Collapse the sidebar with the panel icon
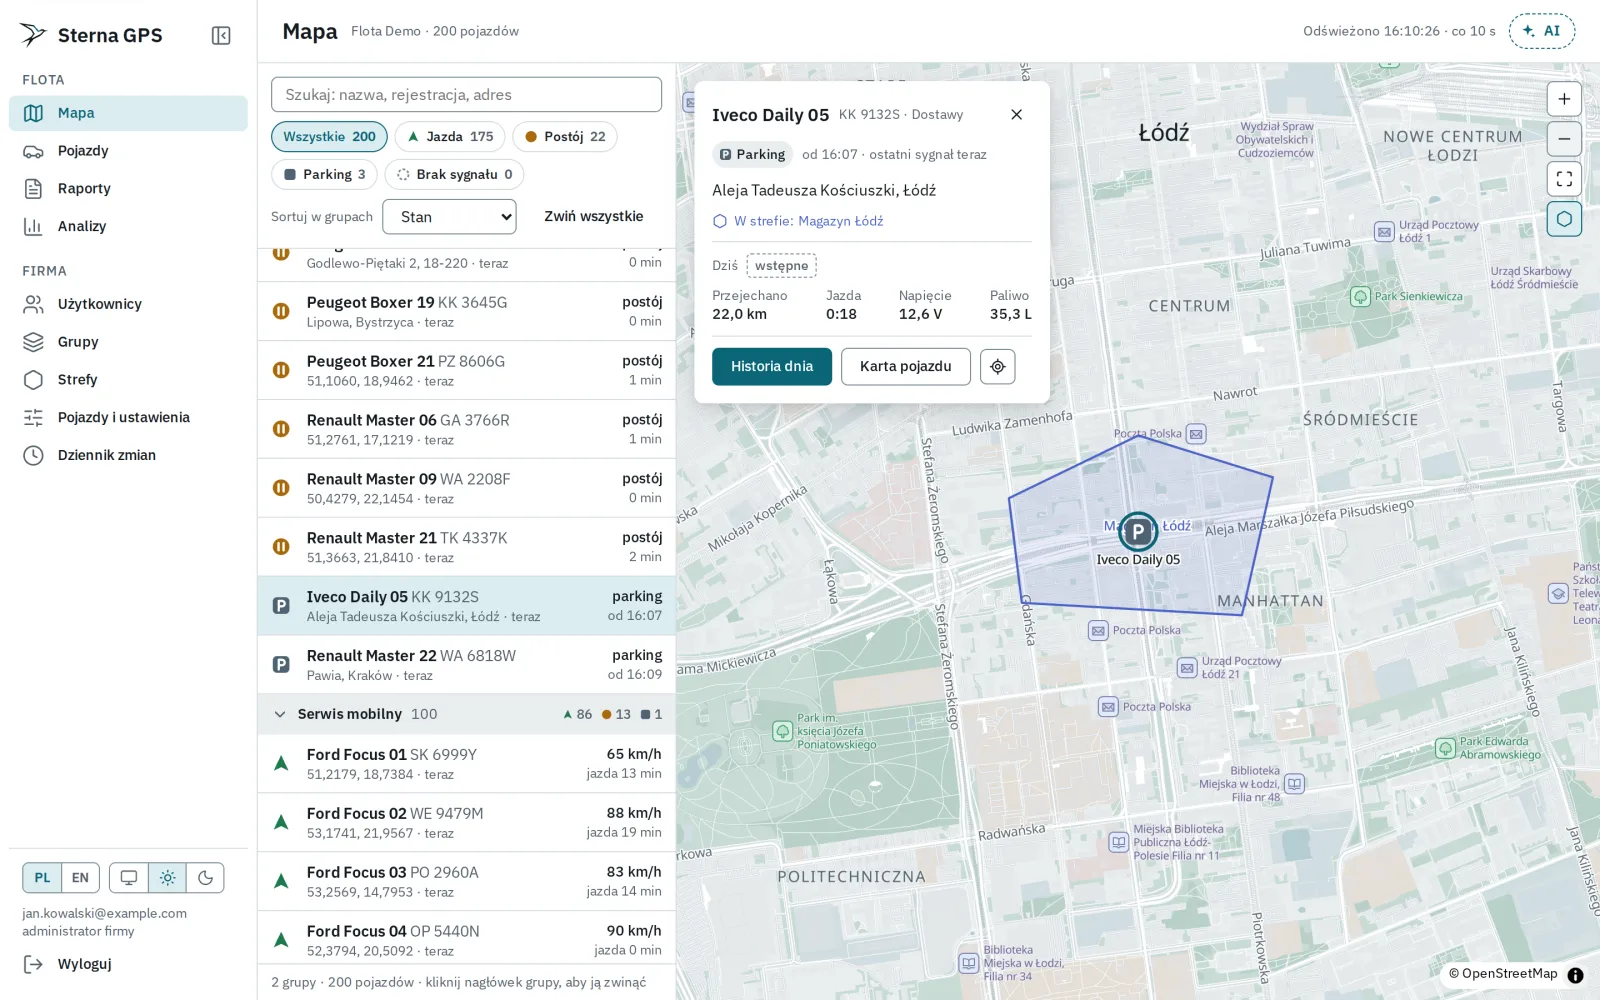This screenshot has height=1000, width=1600. [221, 36]
